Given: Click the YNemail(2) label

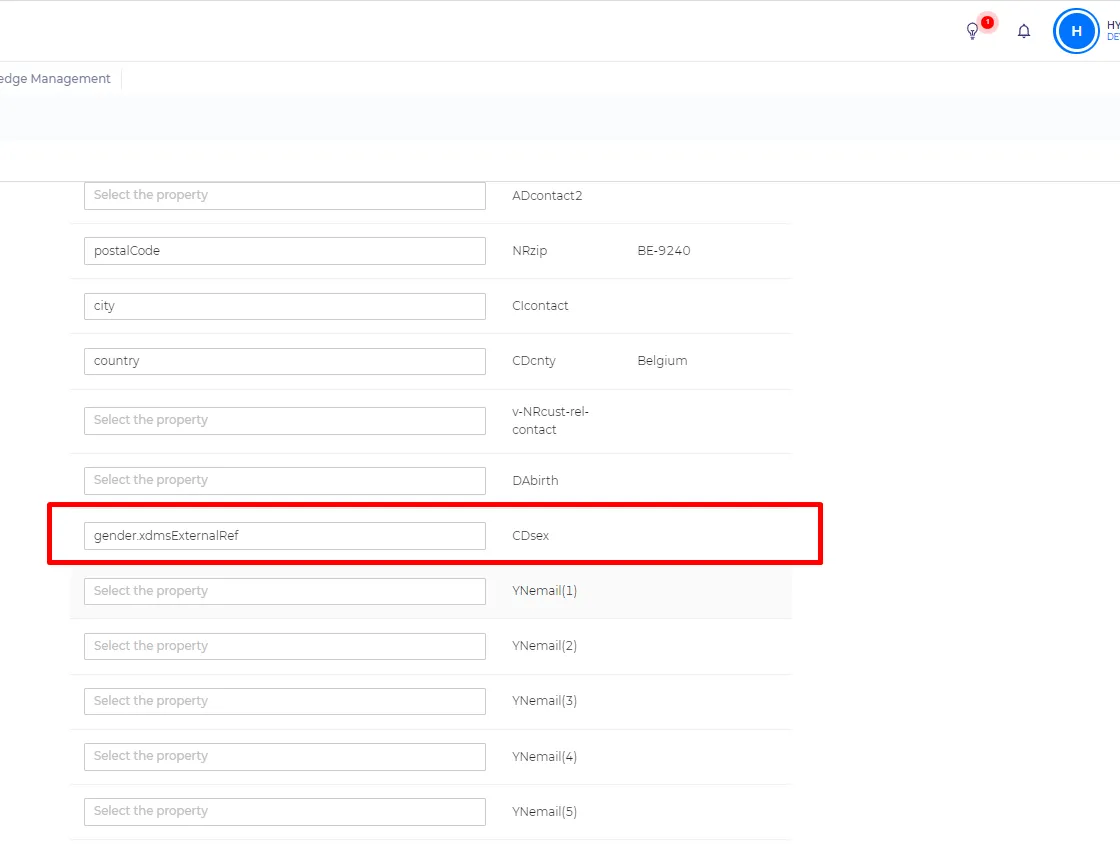Looking at the screenshot, I should click(x=544, y=646).
